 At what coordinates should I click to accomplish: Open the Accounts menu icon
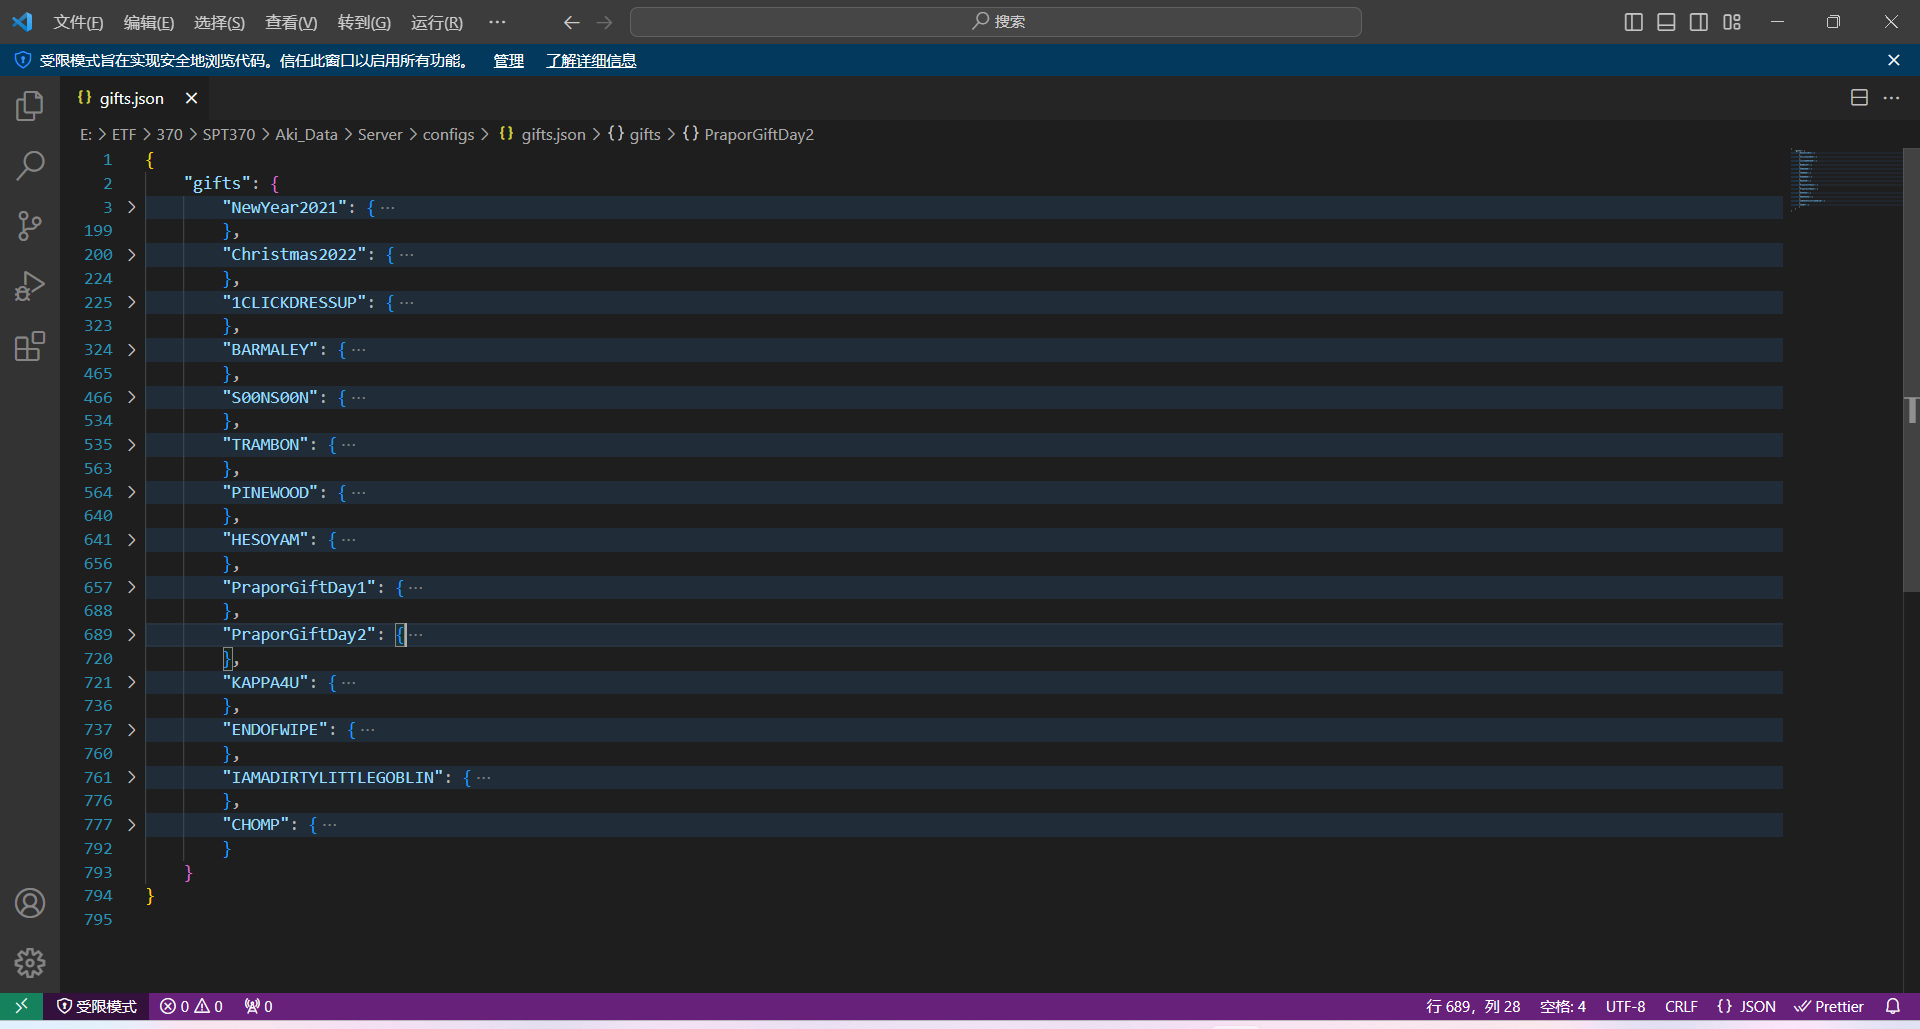(x=30, y=903)
